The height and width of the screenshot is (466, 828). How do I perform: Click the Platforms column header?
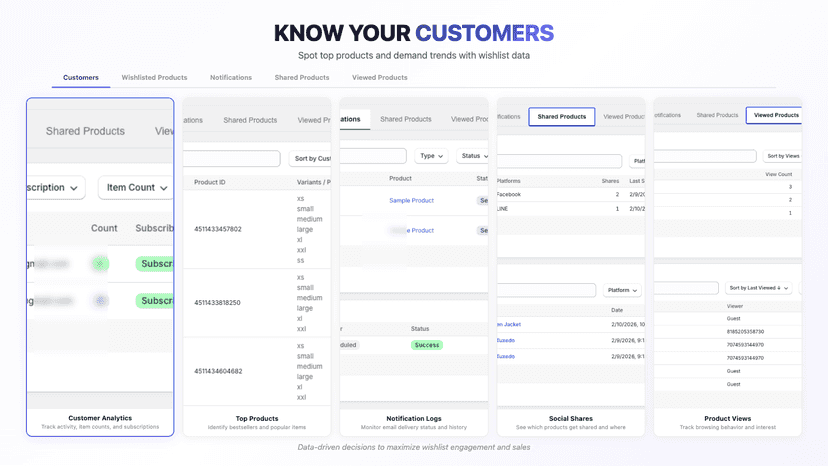pyautogui.click(x=509, y=181)
